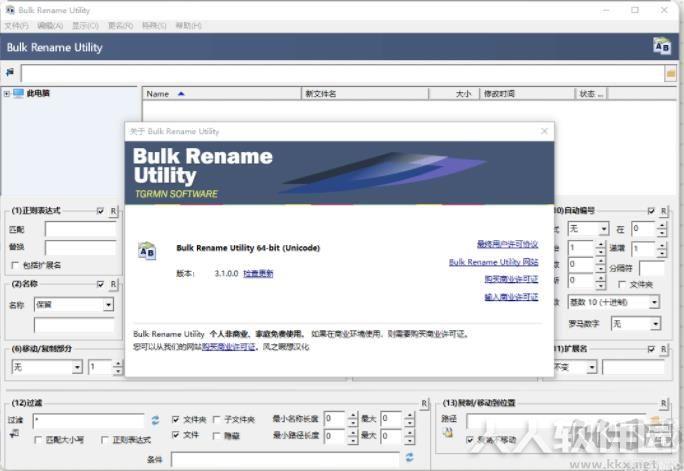Click the 购买商业许可证 link on the right

click(x=511, y=279)
